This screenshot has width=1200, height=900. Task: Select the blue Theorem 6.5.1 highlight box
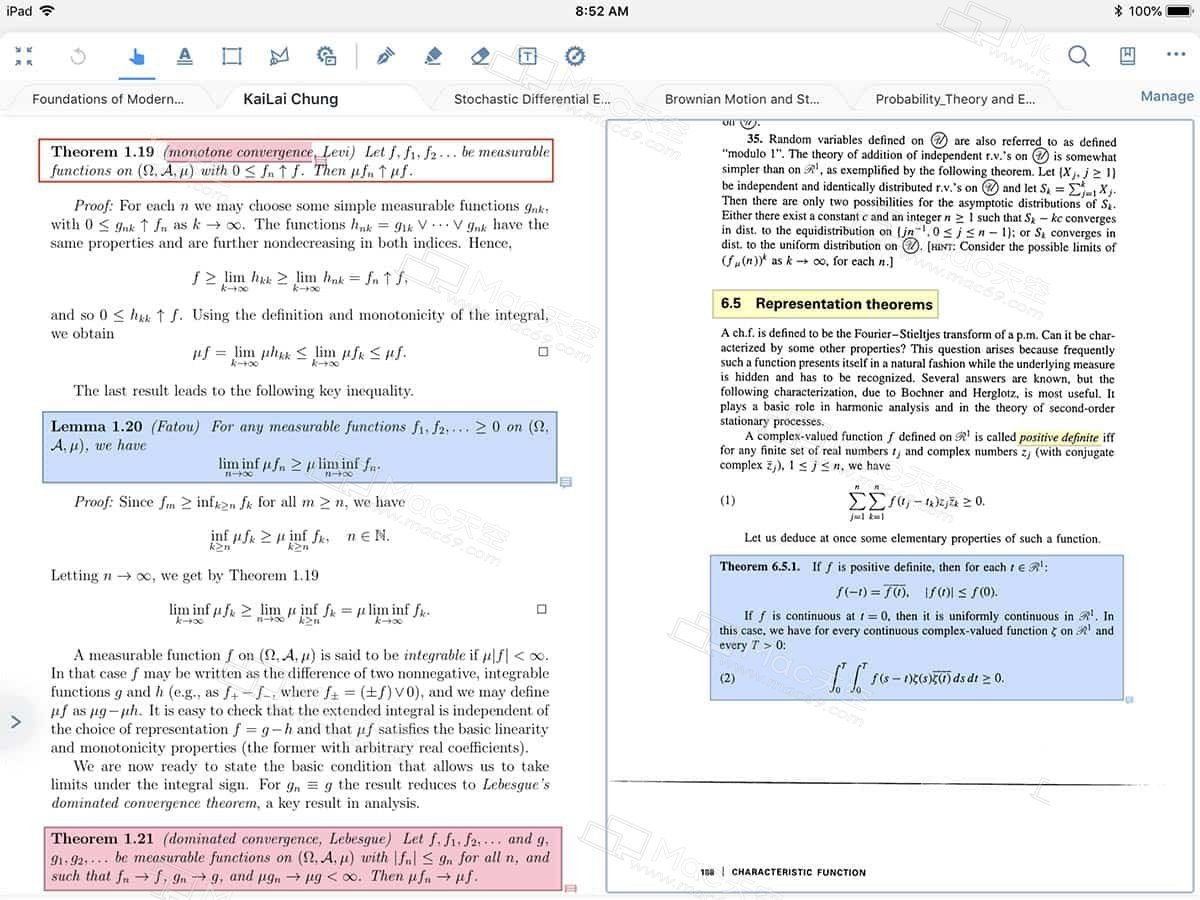click(x=916, y=626)
